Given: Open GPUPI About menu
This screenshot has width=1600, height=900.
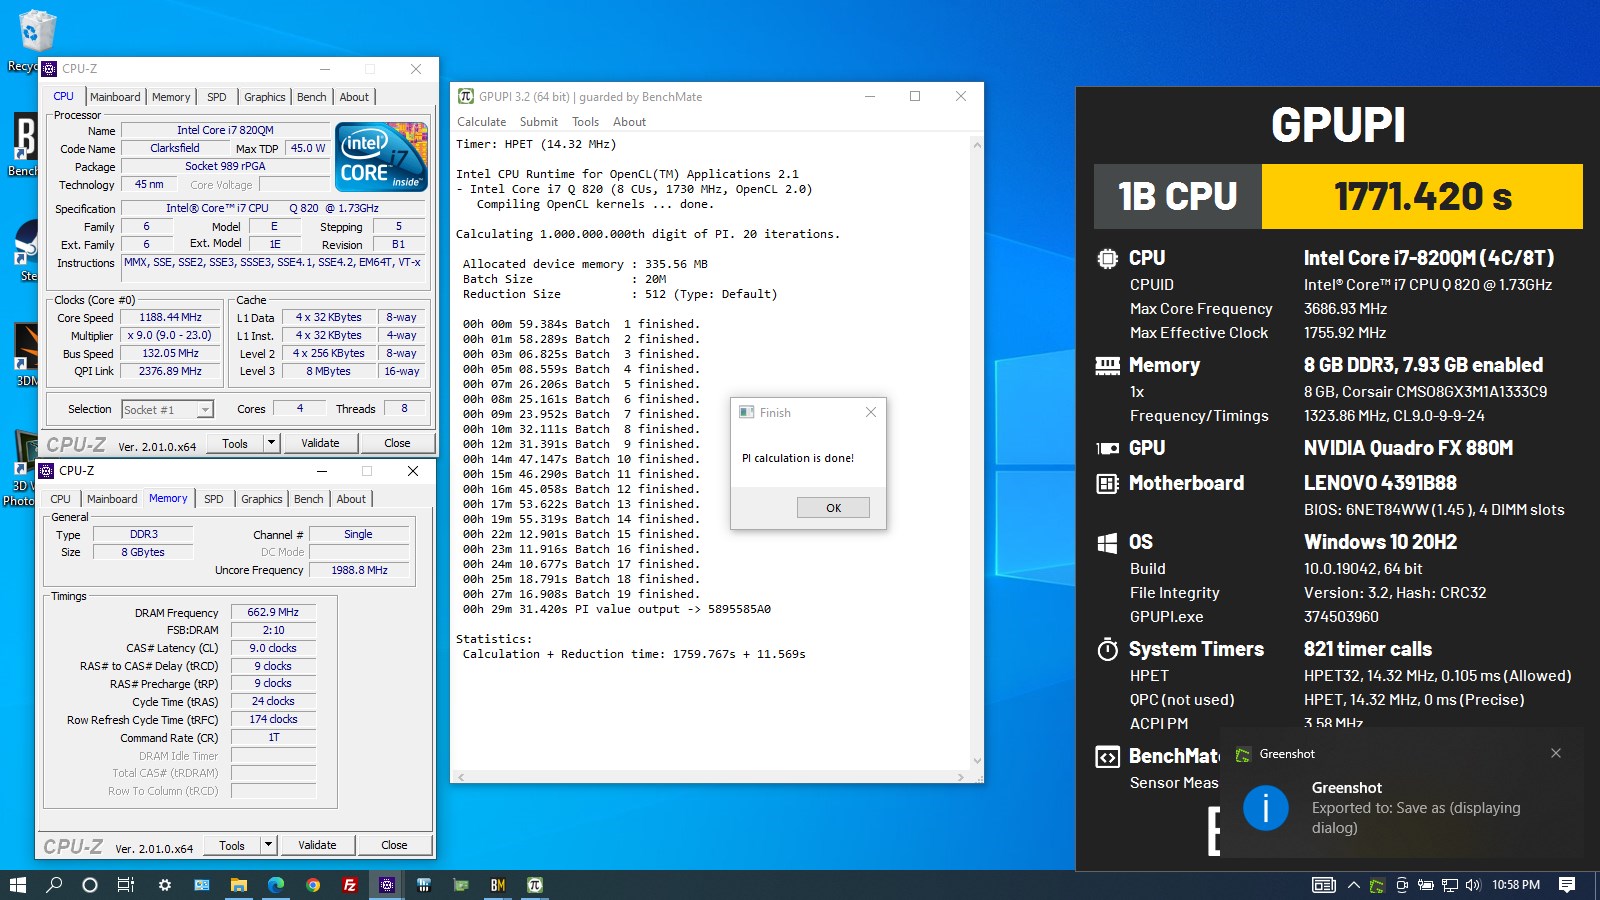Looking at the screenshot, I should [629, 122].
